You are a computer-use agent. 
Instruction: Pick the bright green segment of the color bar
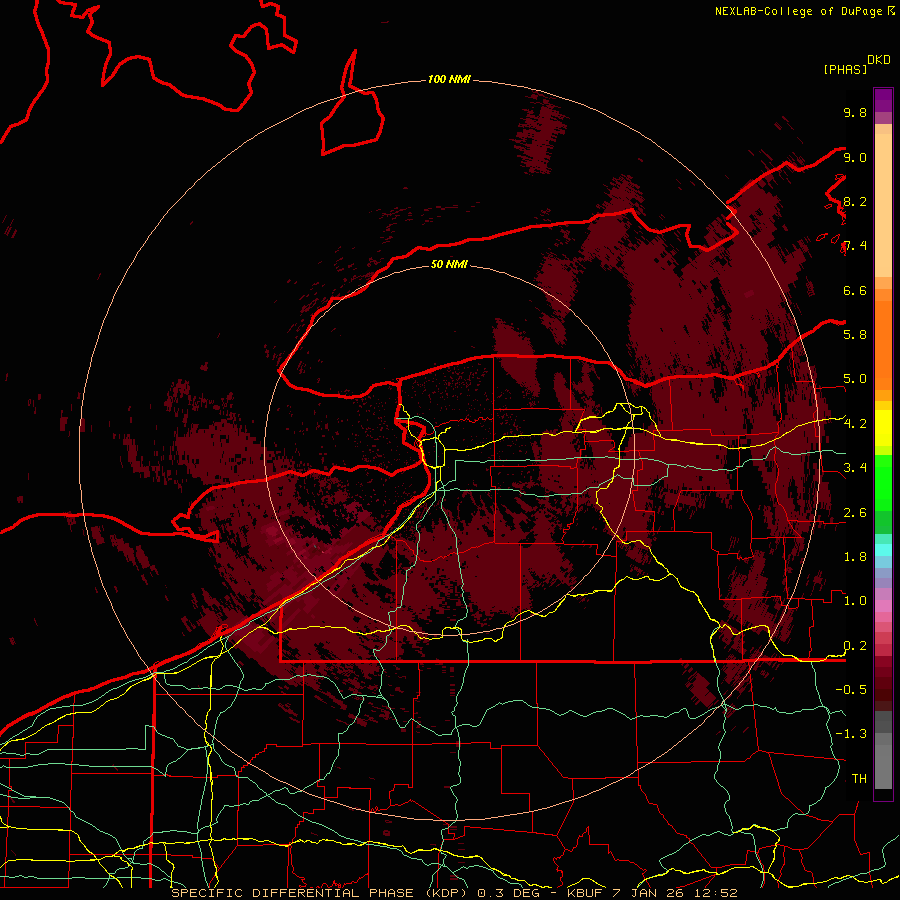click(883, 482)
